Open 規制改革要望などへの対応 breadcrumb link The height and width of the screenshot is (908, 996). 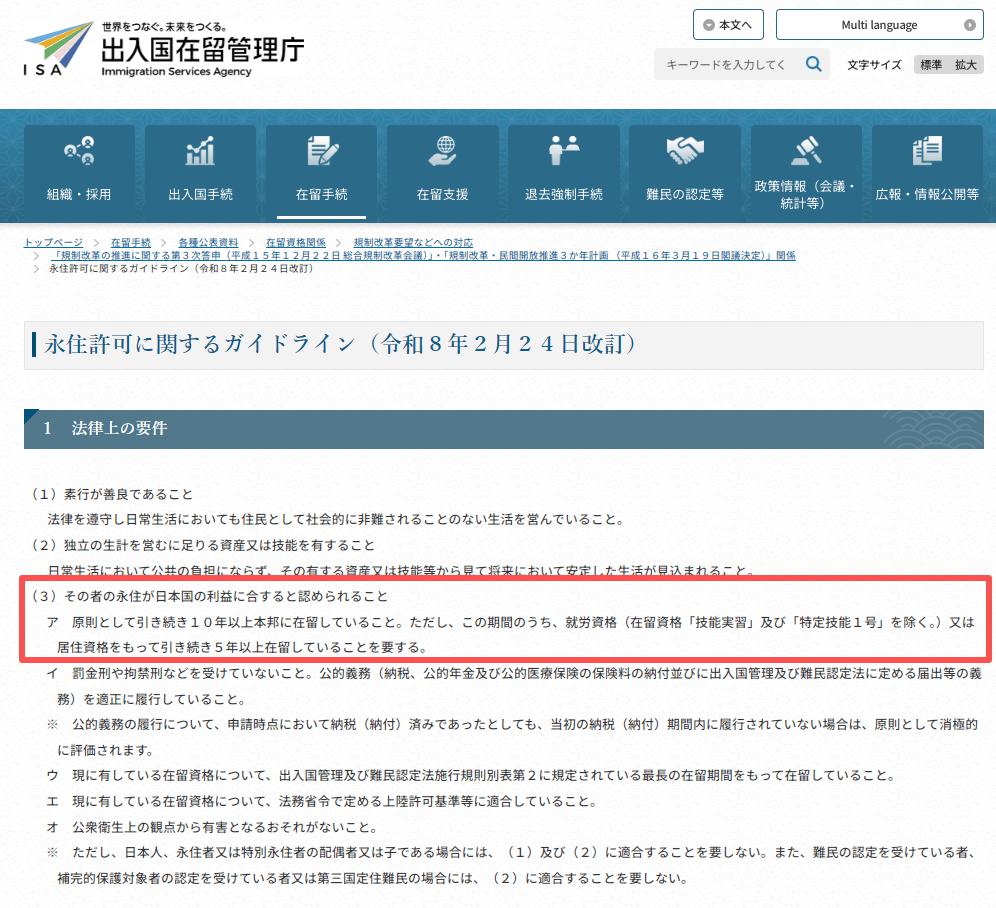click(x=413, y=243)
